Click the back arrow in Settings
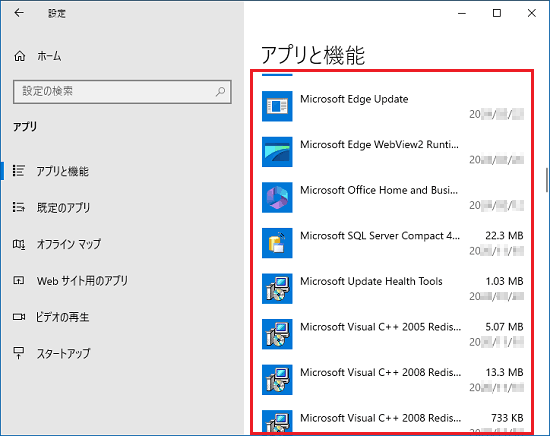550x436 pixels. 19,13
